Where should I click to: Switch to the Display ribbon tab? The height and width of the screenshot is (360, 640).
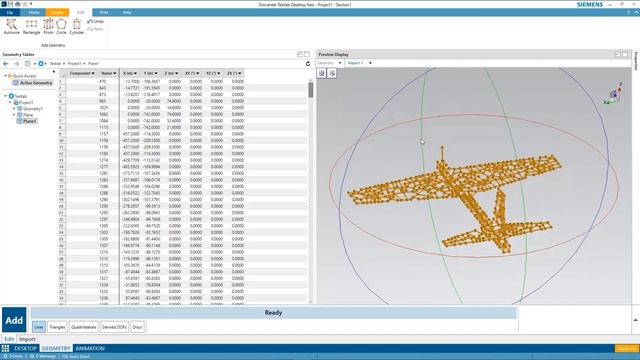coord(57,12)
